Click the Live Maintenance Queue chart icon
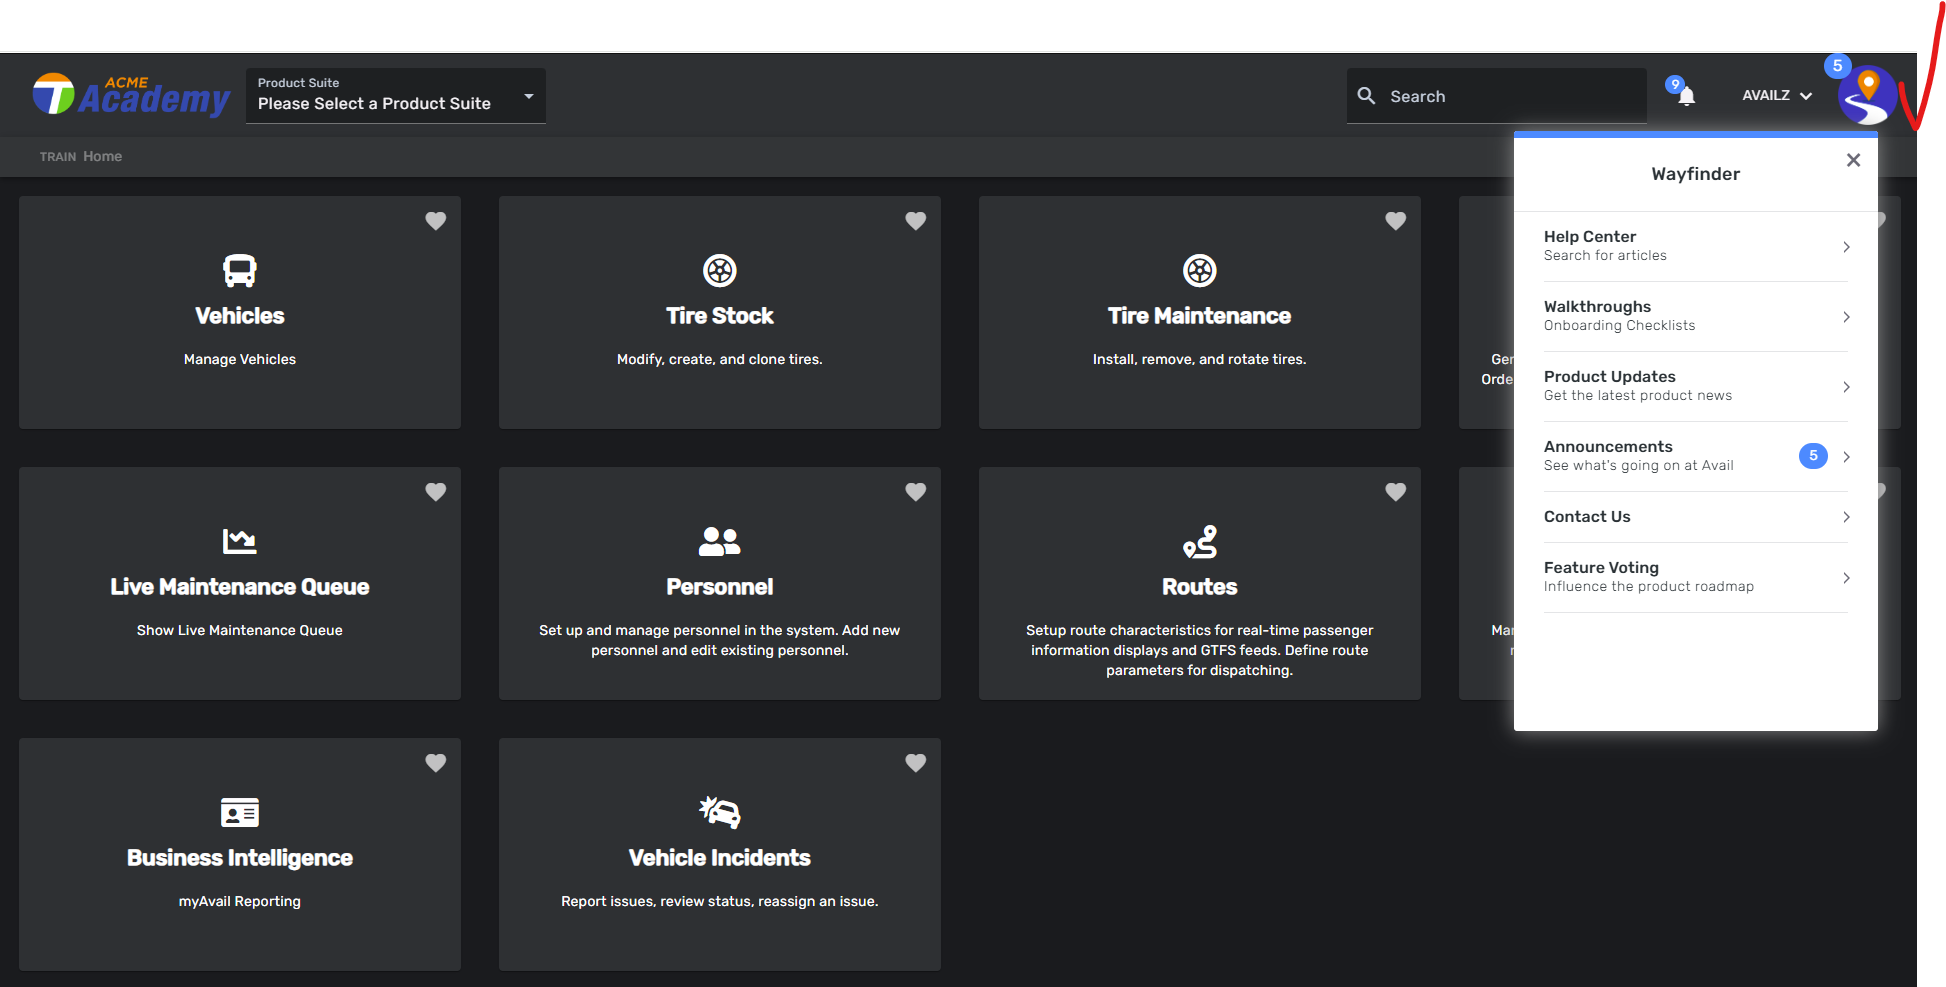The width and height of the screenshot is (1946, 987). tap(240, 541)
